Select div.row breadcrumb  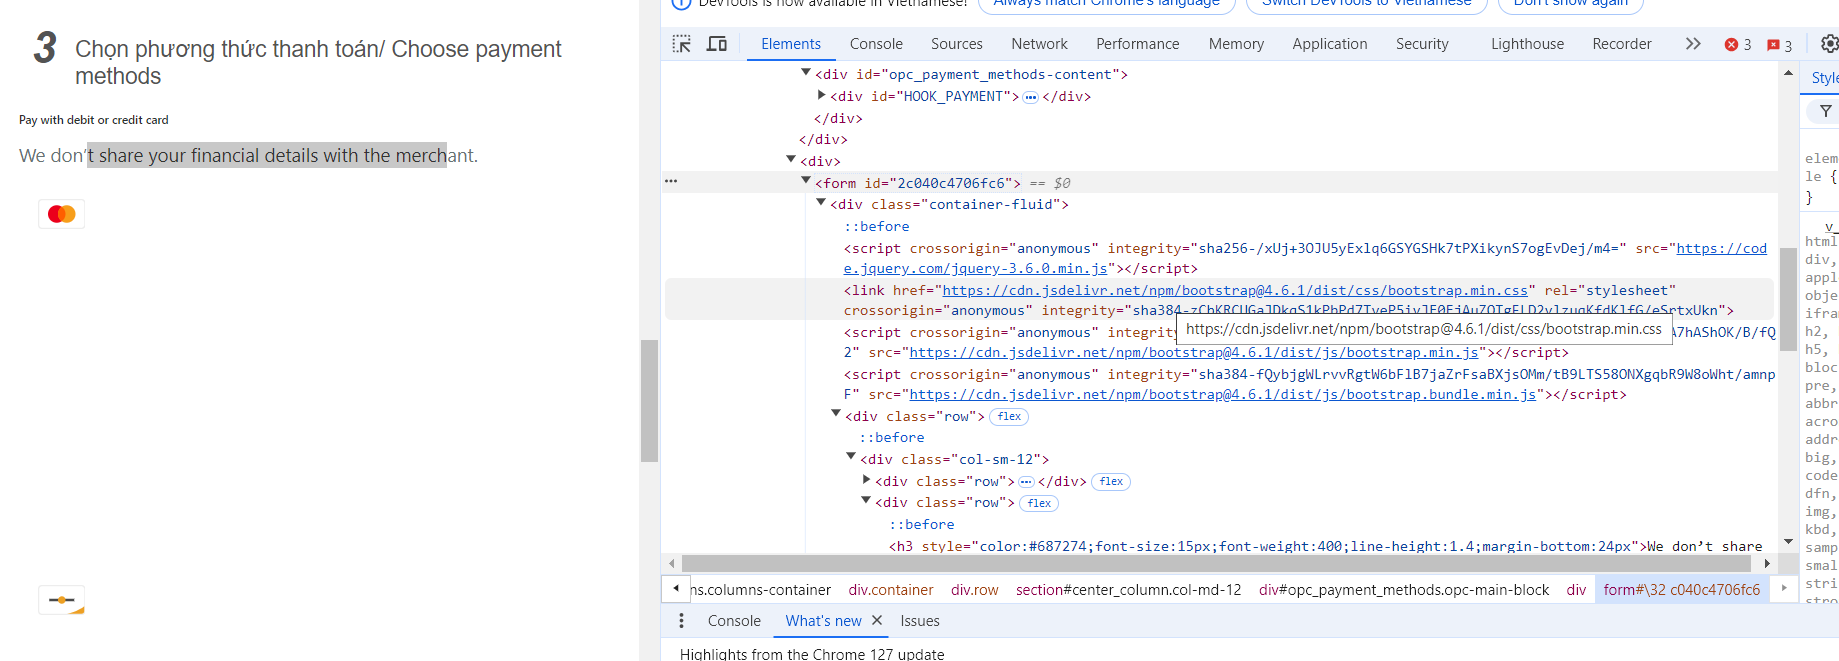(x=975, y=590)
